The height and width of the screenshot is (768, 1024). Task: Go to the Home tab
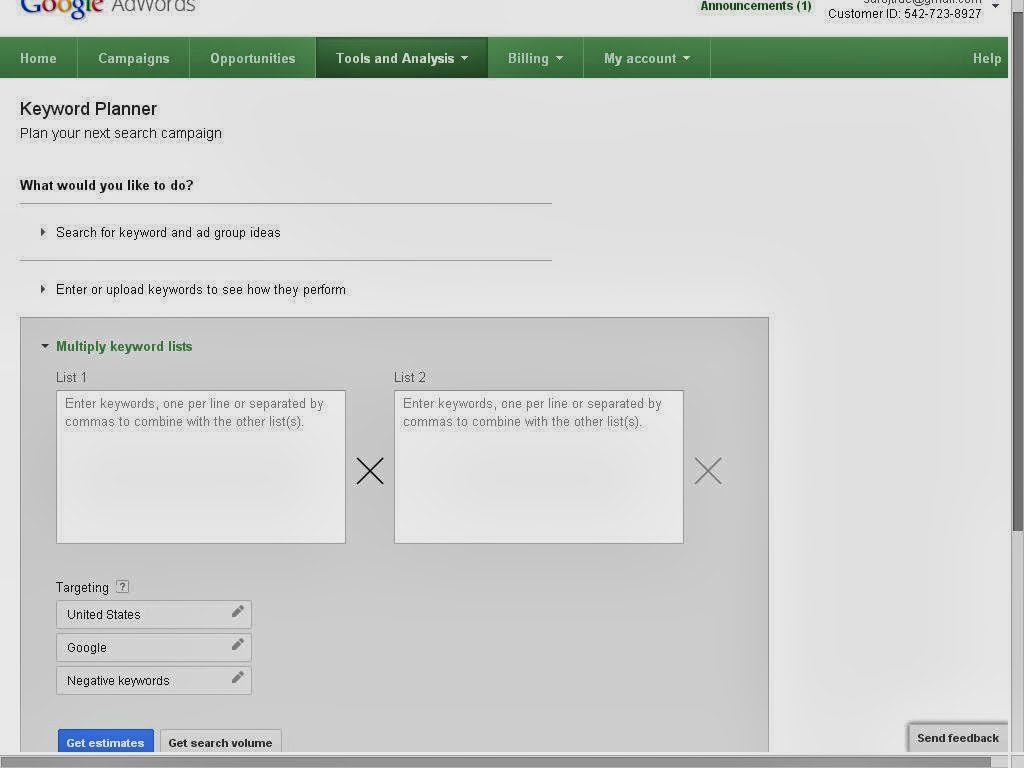(x=39, y=58)
